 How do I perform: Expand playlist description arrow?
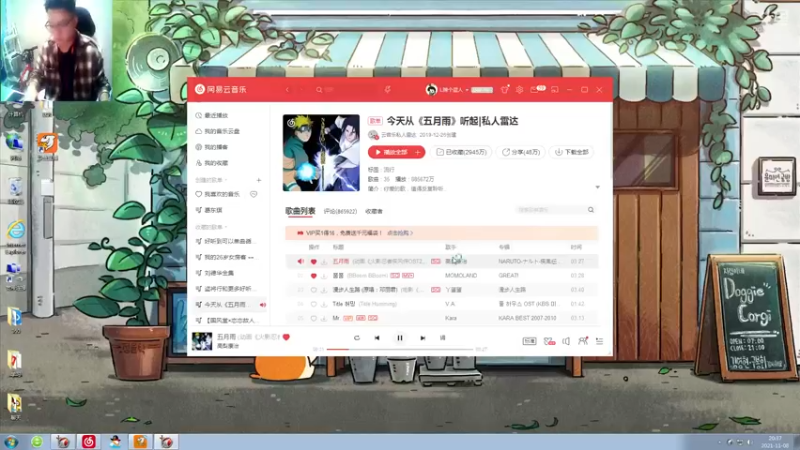pyautogui.click(x=597, y=187)
